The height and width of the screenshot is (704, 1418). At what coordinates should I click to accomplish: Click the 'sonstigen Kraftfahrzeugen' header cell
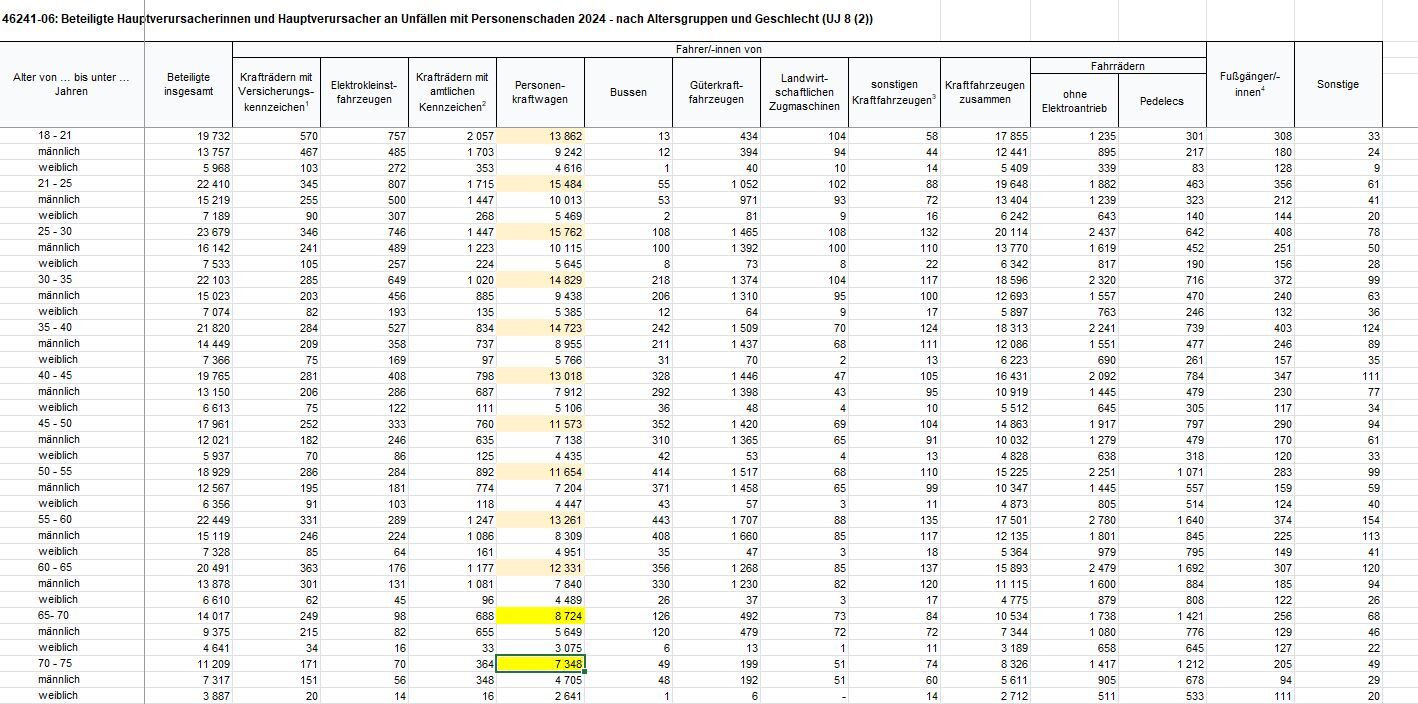[893, 91]
